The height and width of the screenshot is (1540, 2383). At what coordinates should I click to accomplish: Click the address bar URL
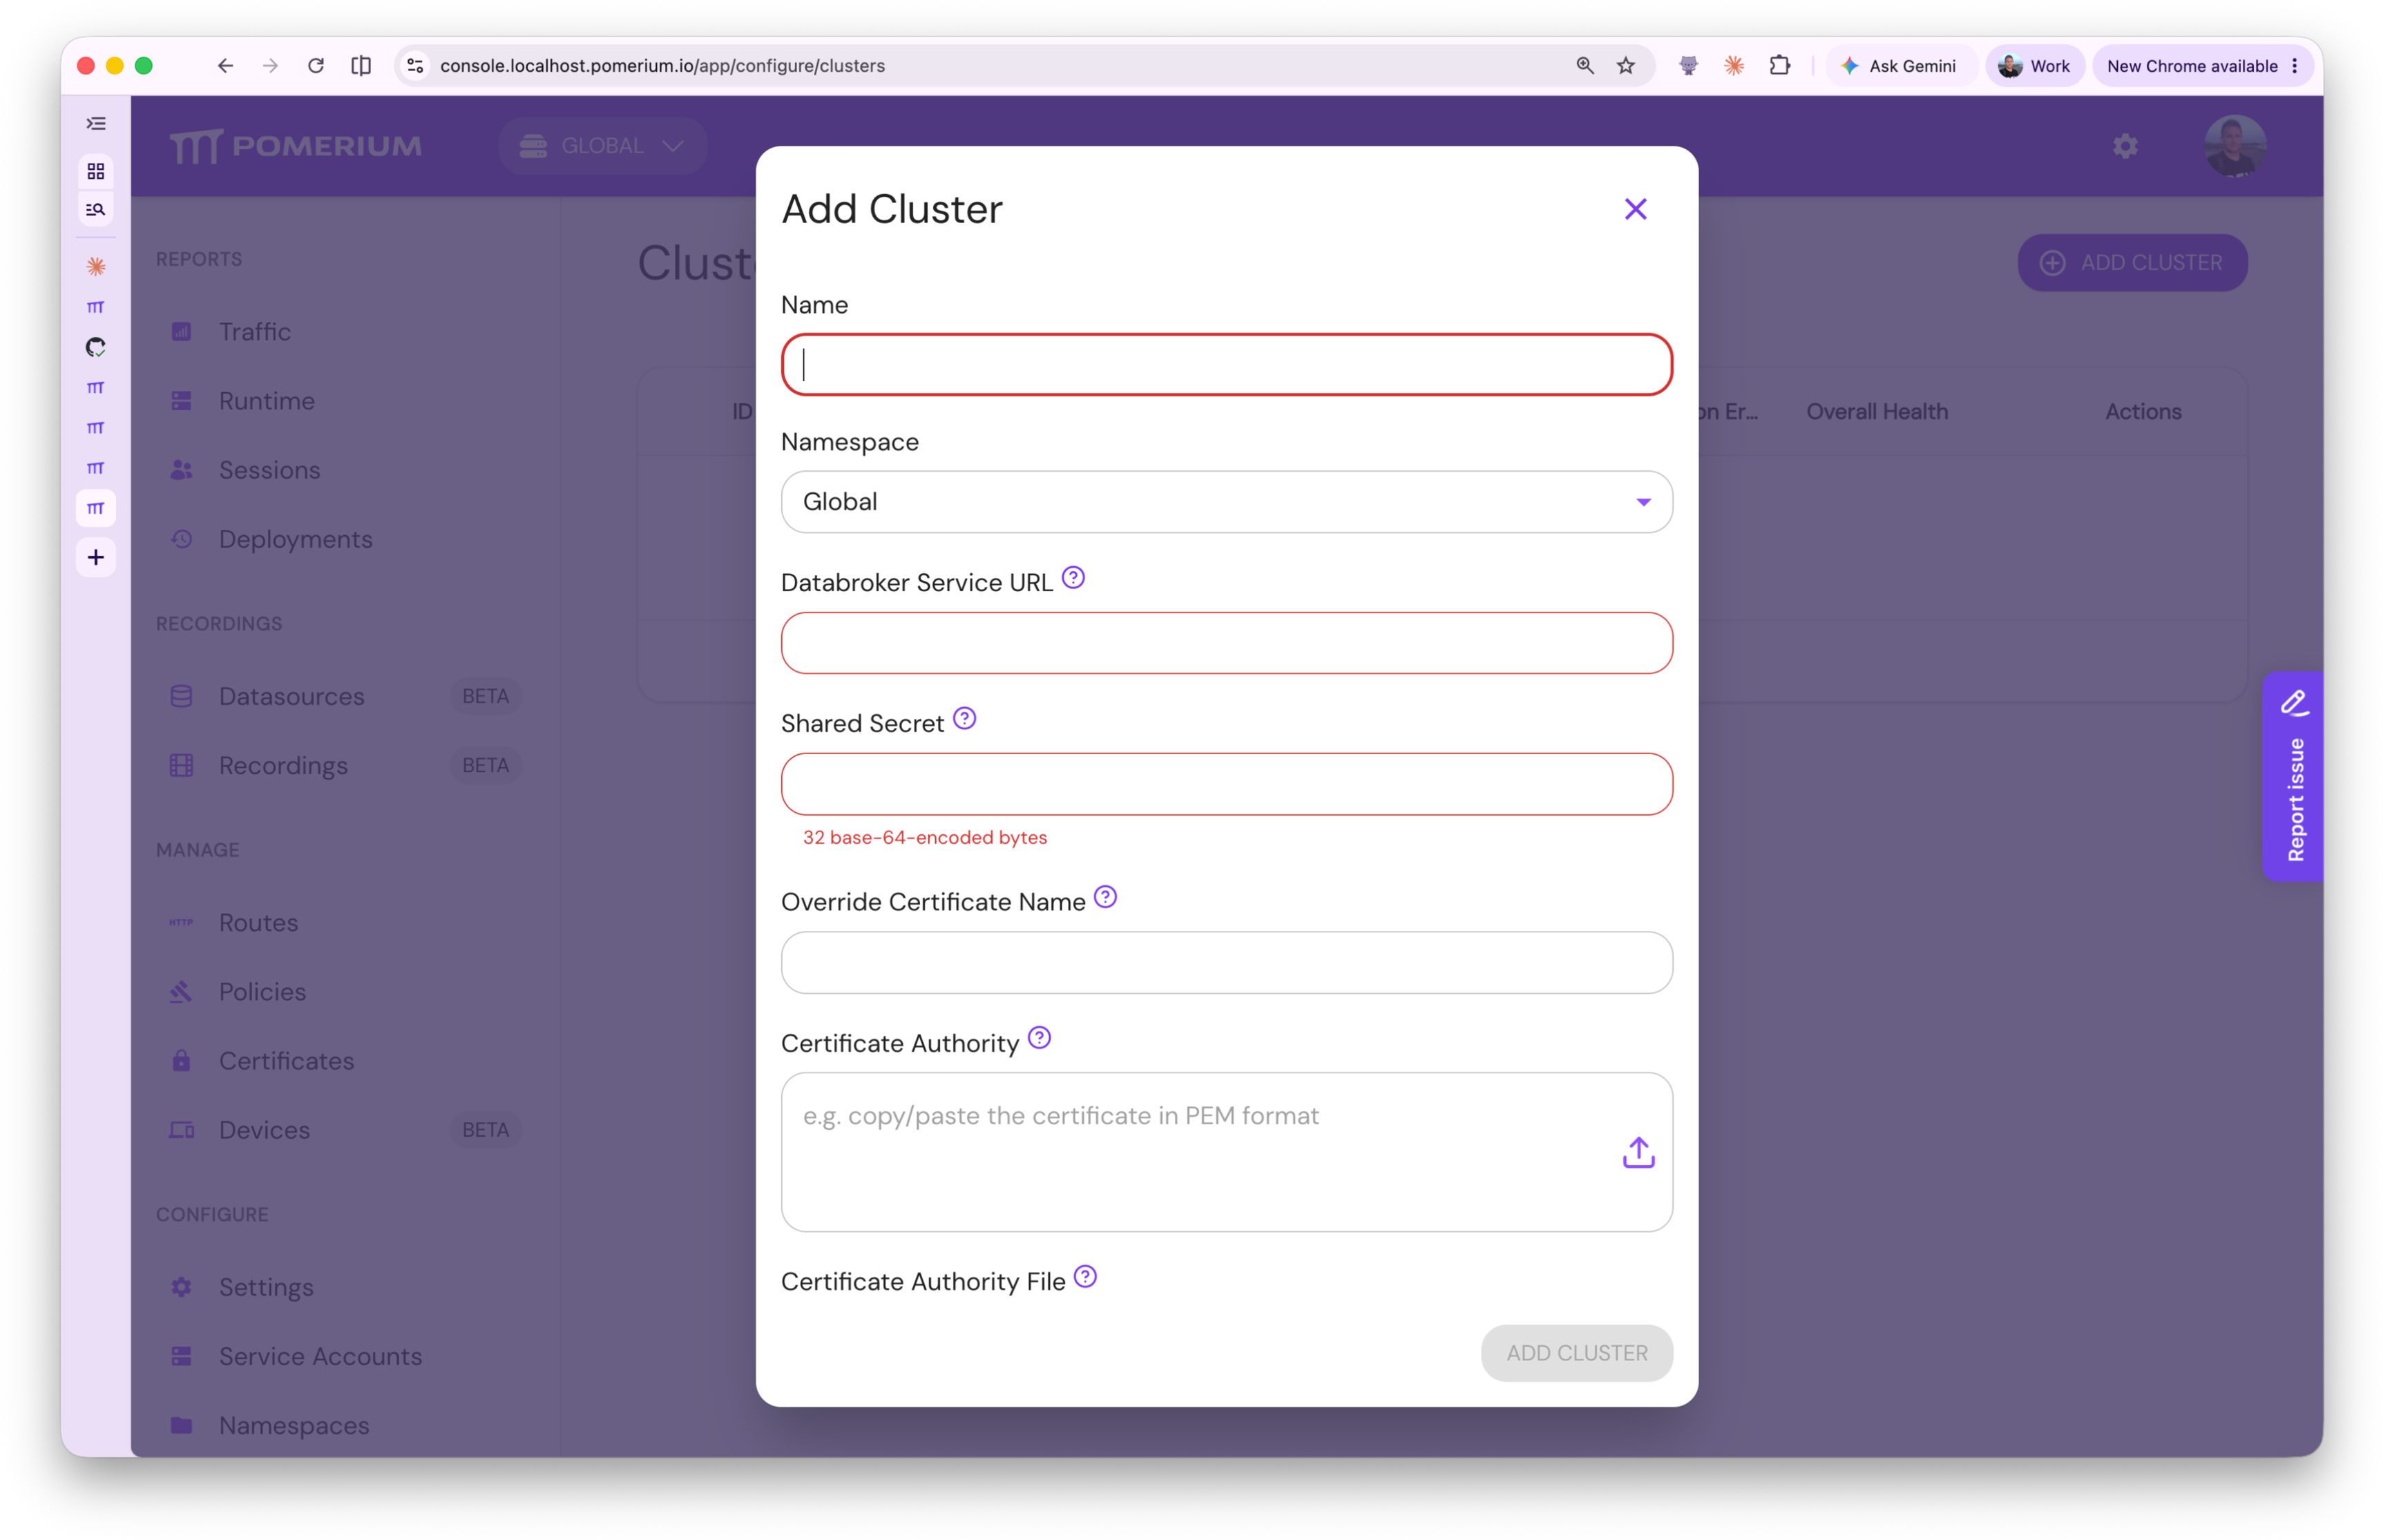coord(662,66)
